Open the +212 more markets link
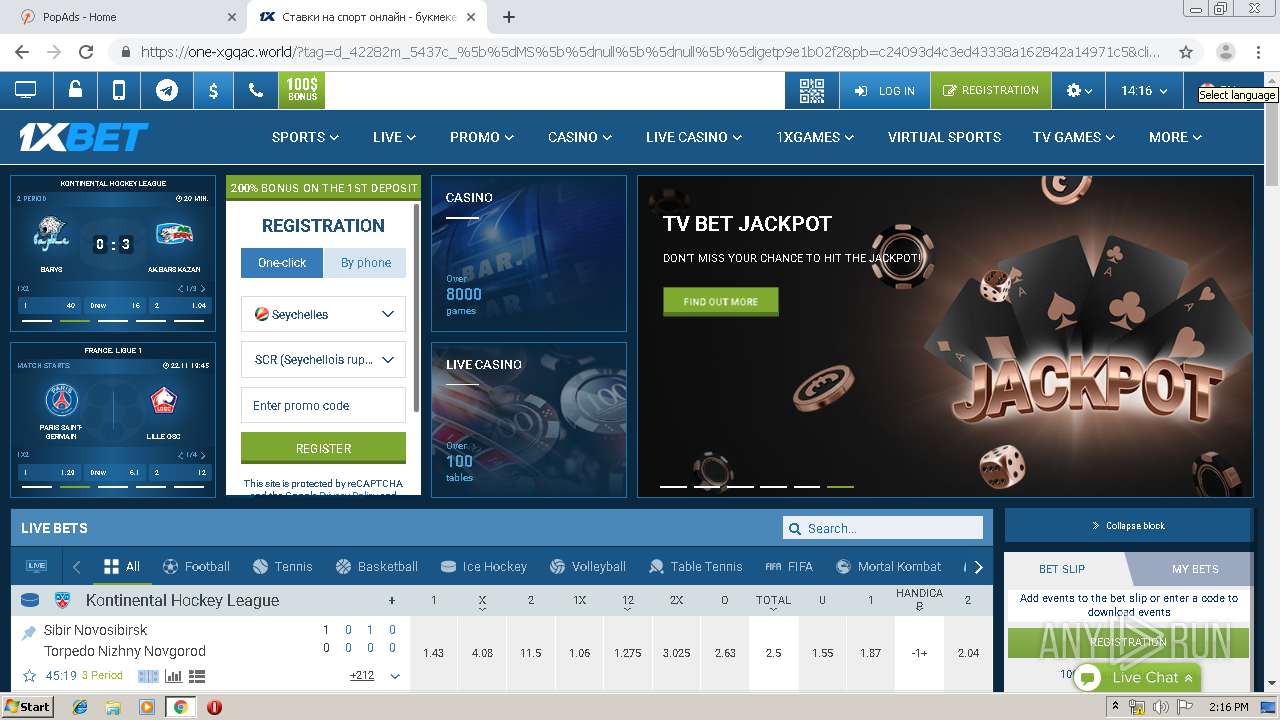This screenshot has width=1280, height=720. click(x=362, y=676)
